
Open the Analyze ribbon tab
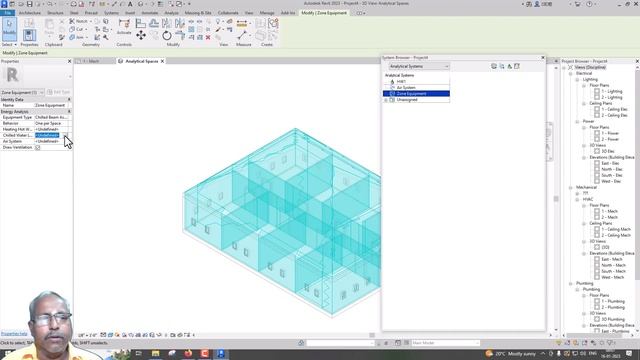(x=171, y=13)
